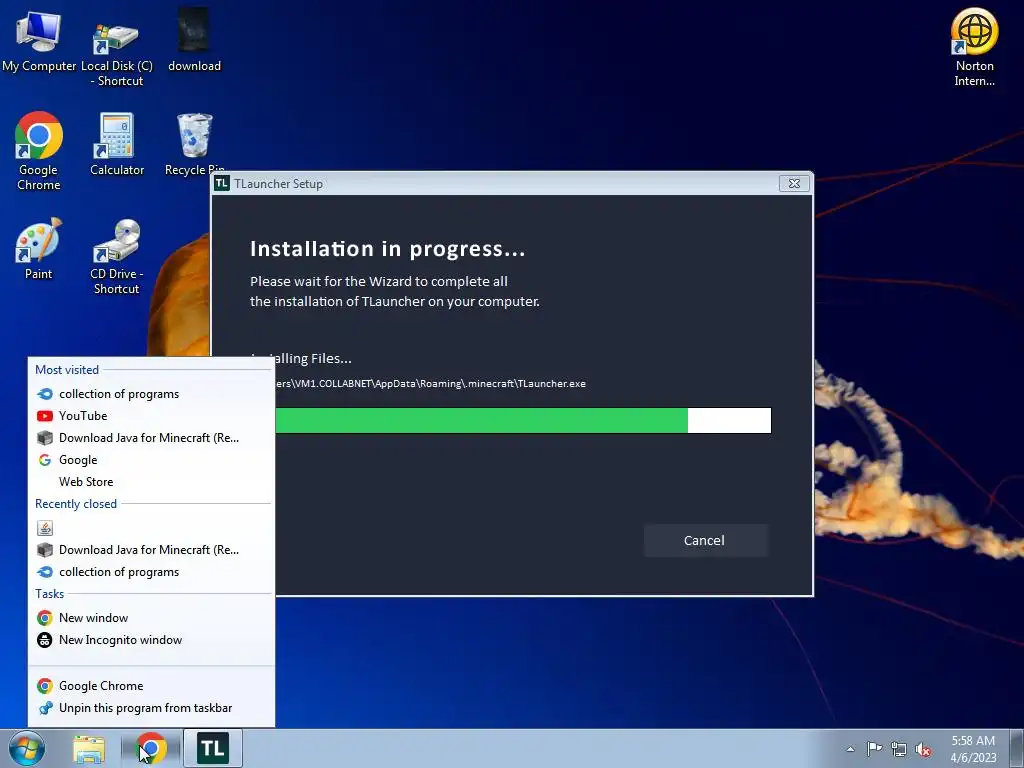This screenshot has height=768, width=1024.
Task: Click Chrome icon in taskbar
Action: click(151, 748)
